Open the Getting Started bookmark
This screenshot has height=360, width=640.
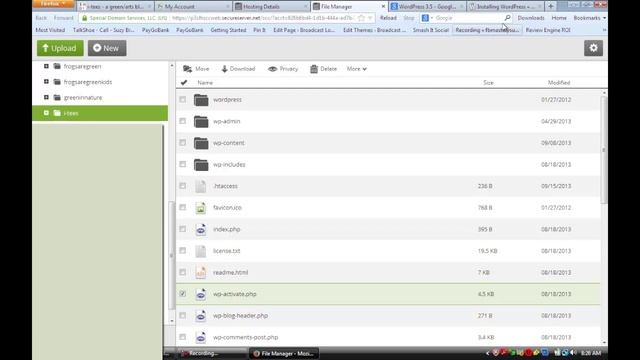pyautogui.click(x=228, y=30)
